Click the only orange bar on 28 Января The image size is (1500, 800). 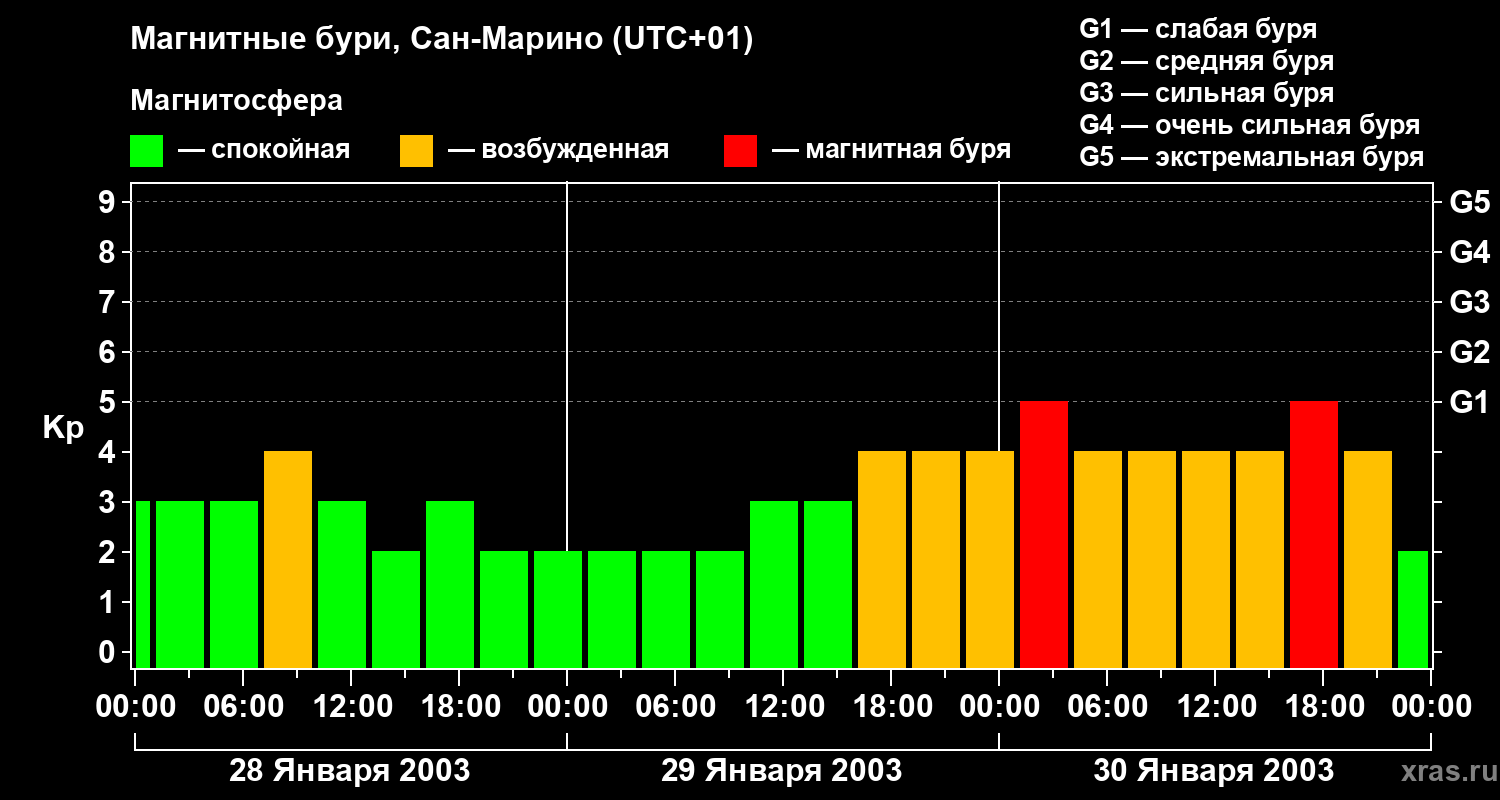coord(288,559)
